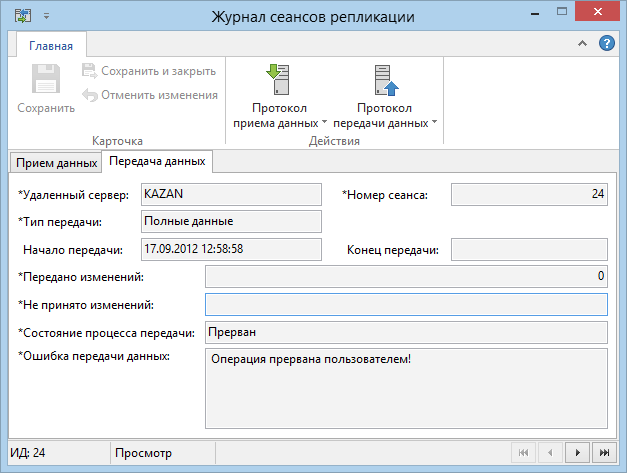Click the Просмотр status bar entry
The width and height of the screenshot is (627, 473).
pos(143,453)
